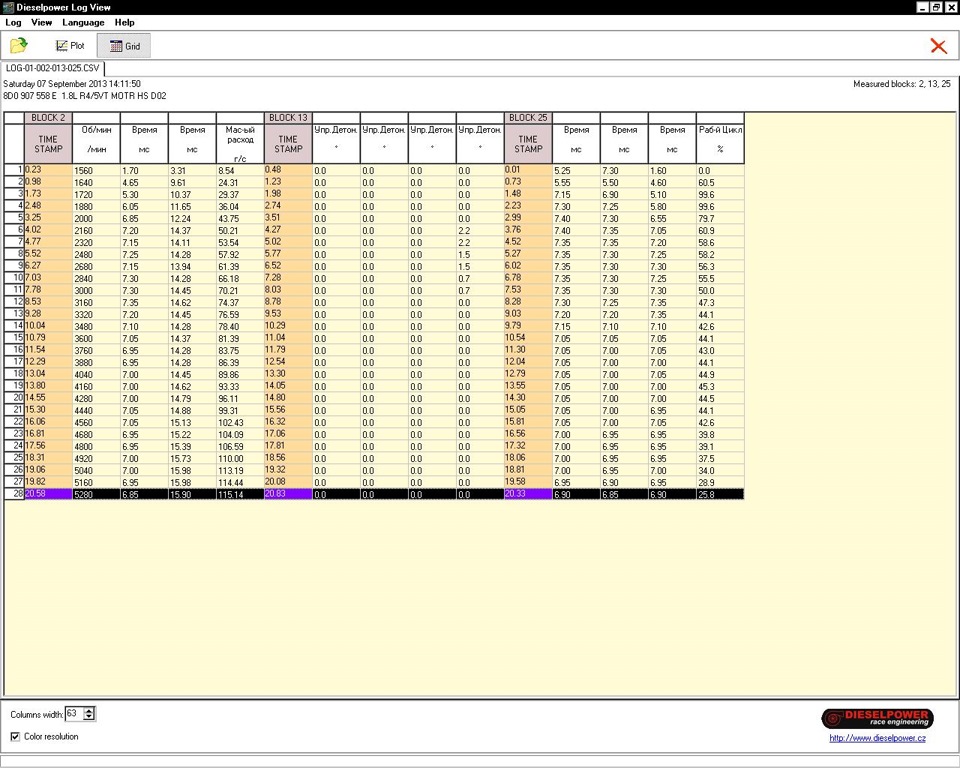This screenshot has width=960, height=768.
Task: Click the highlighted timestamp 20.83
Action: pos(288,494)
